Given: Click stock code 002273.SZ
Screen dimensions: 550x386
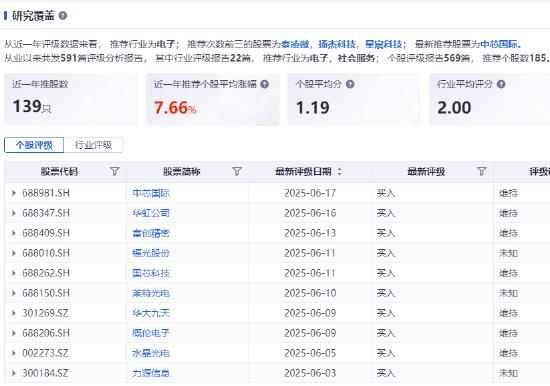Looking at the screenshot, I should tap(45, 353).
